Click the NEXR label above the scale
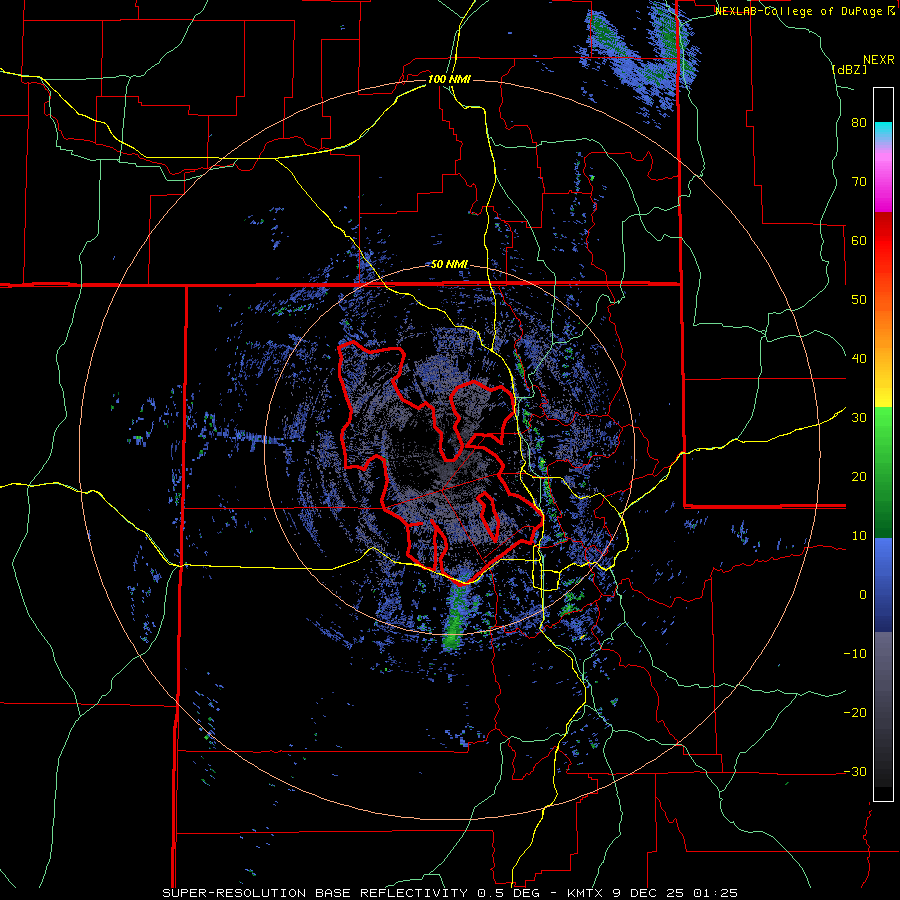Viewport: 900px width, 900px height. [879, 60]
